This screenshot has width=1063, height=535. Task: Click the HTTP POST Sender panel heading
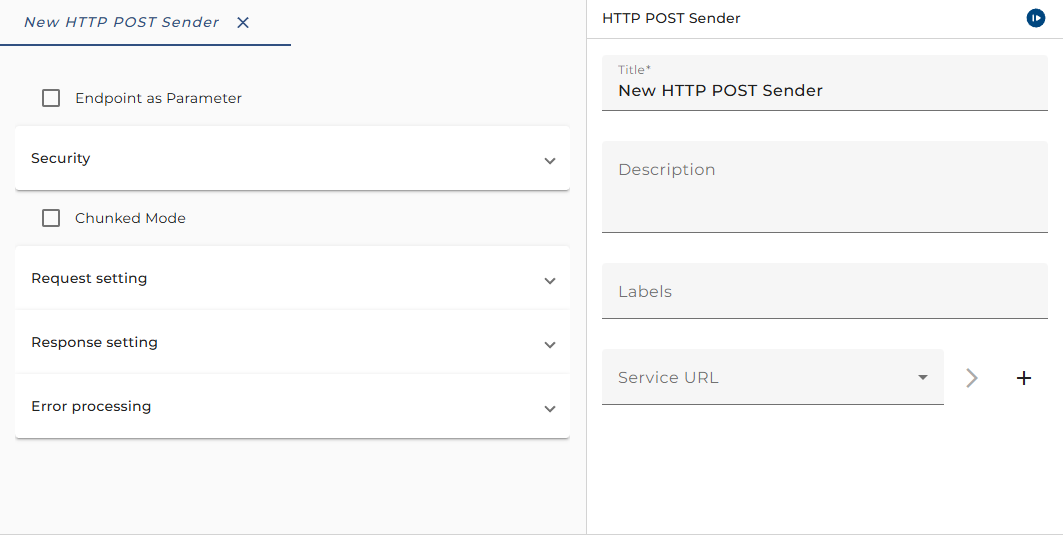(671, 18)
